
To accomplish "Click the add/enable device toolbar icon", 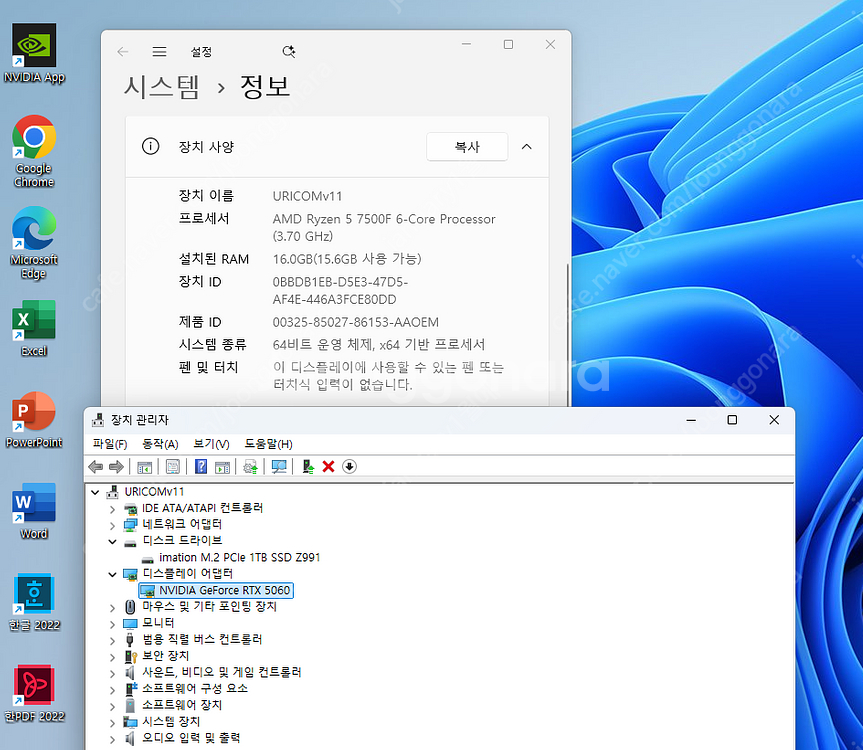I will coord(308,467).
